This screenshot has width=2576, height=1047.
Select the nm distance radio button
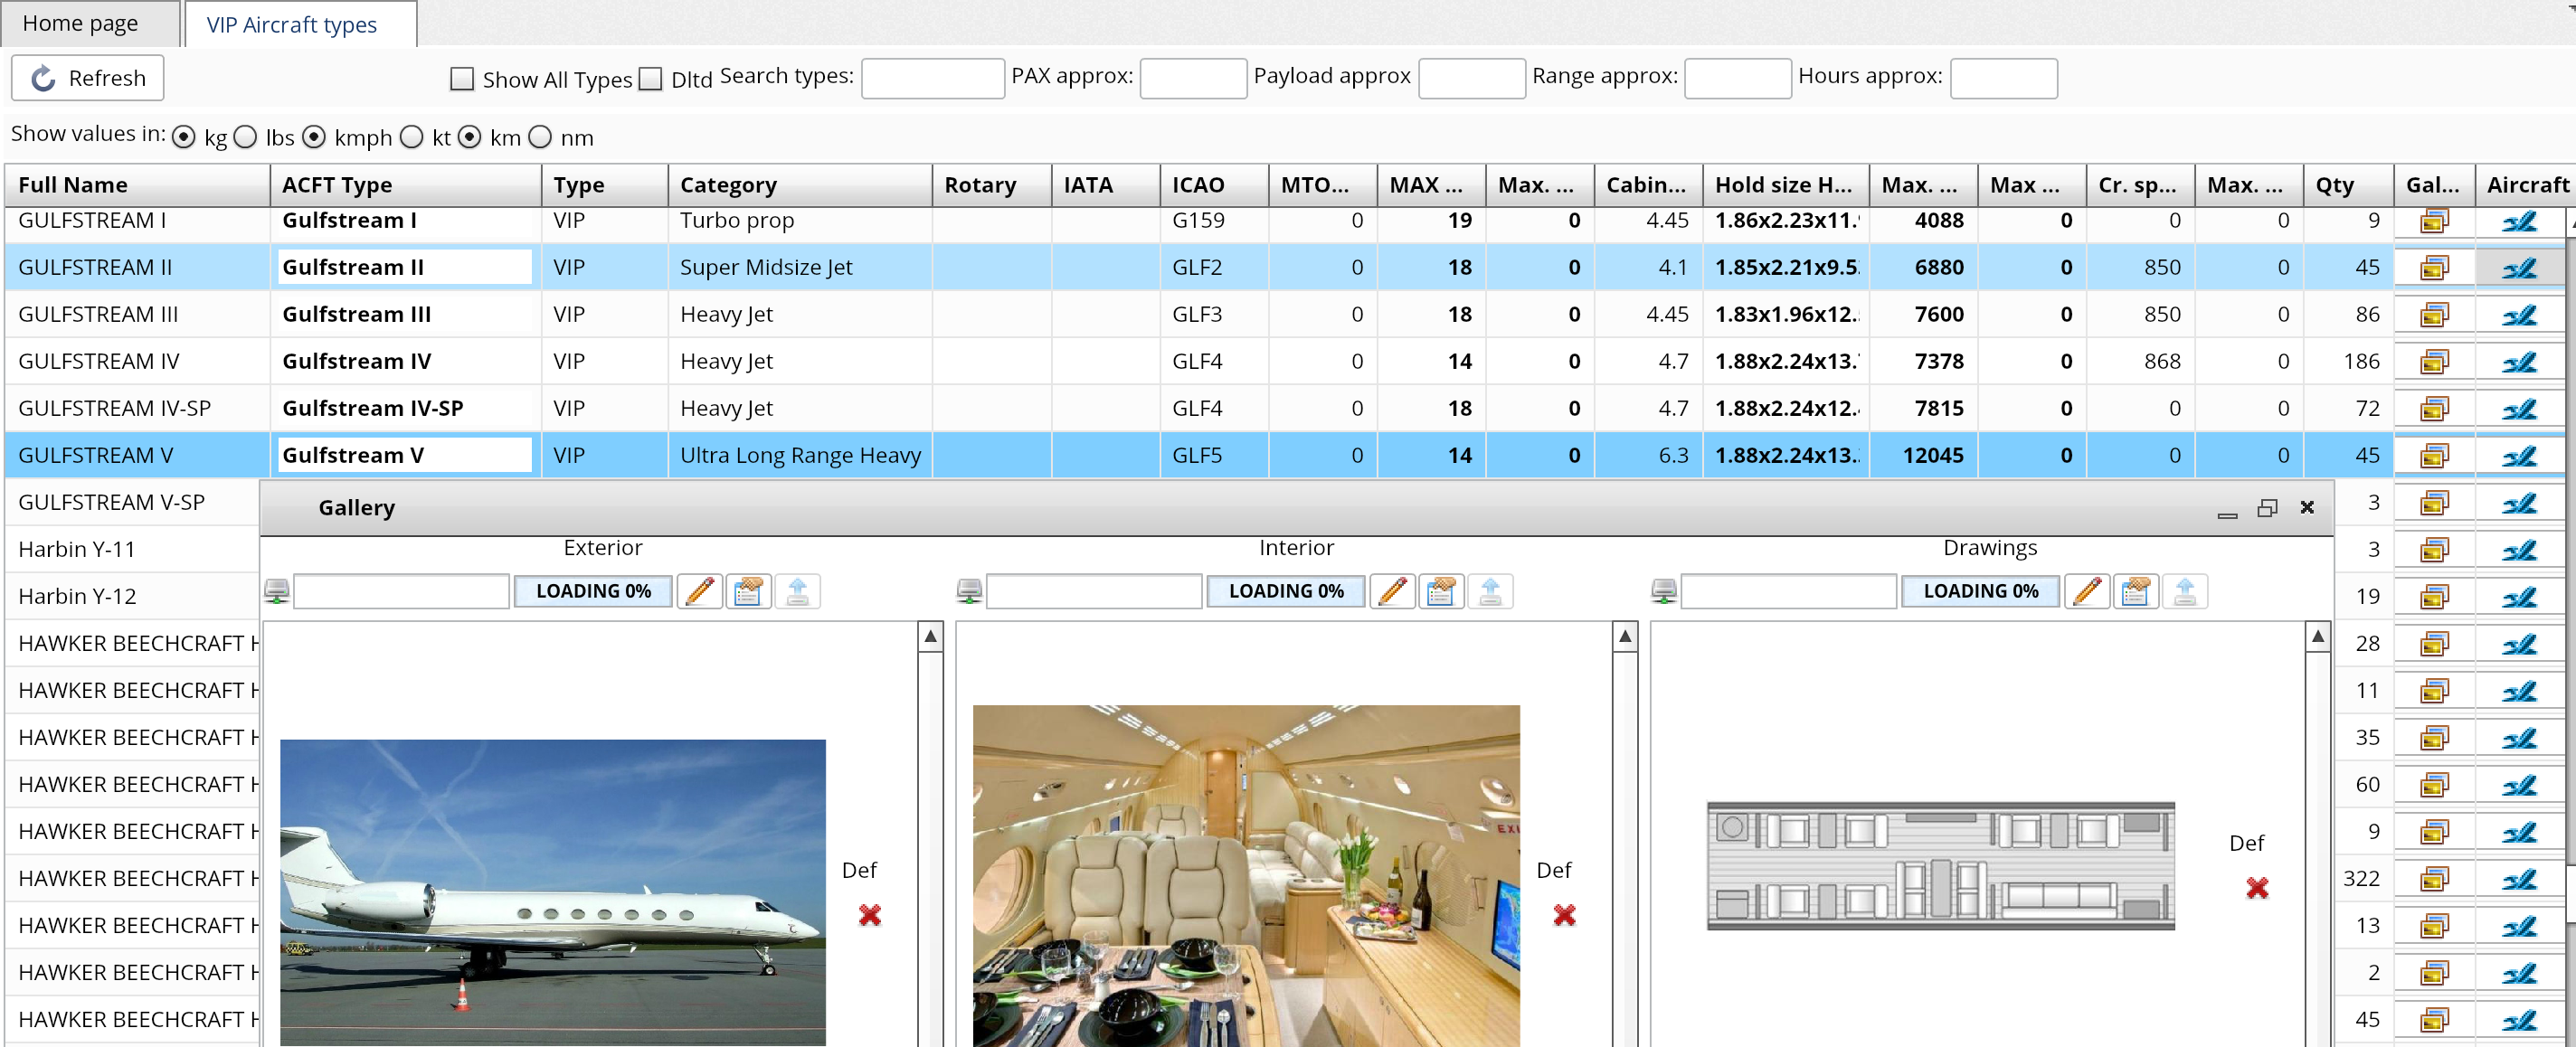[540, 138]
